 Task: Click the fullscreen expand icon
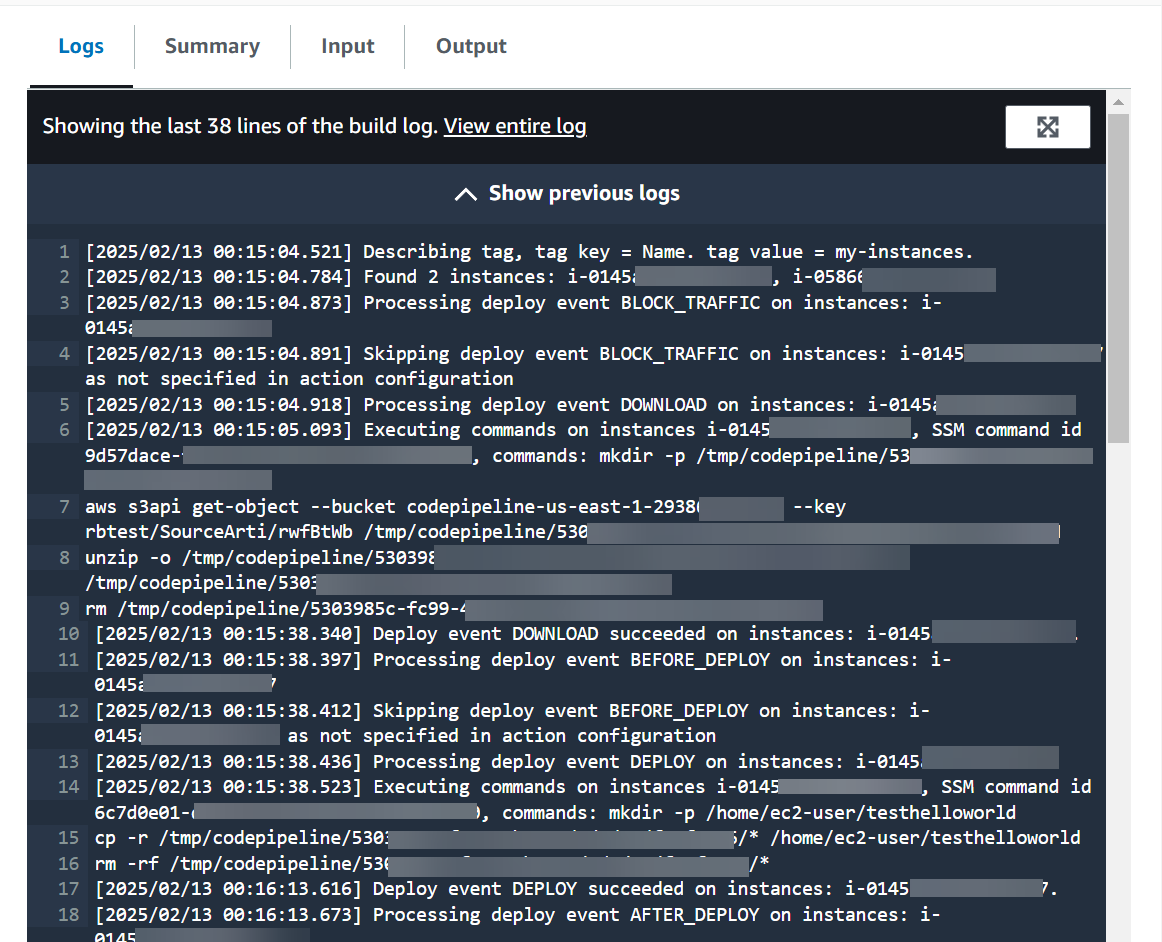1047,126
